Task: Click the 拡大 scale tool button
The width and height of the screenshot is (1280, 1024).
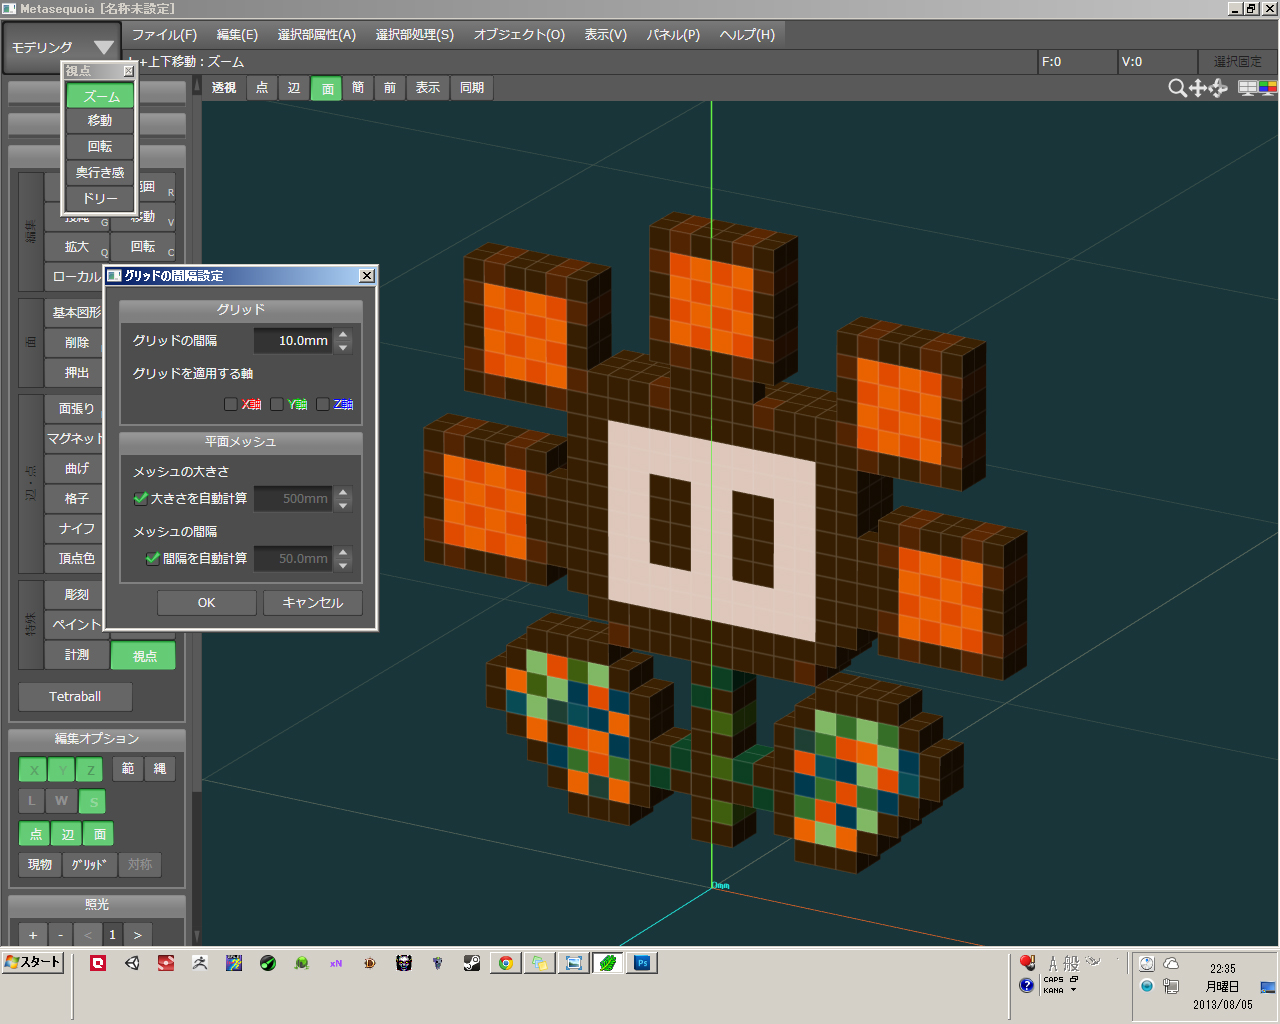Action: click(77, 247)
